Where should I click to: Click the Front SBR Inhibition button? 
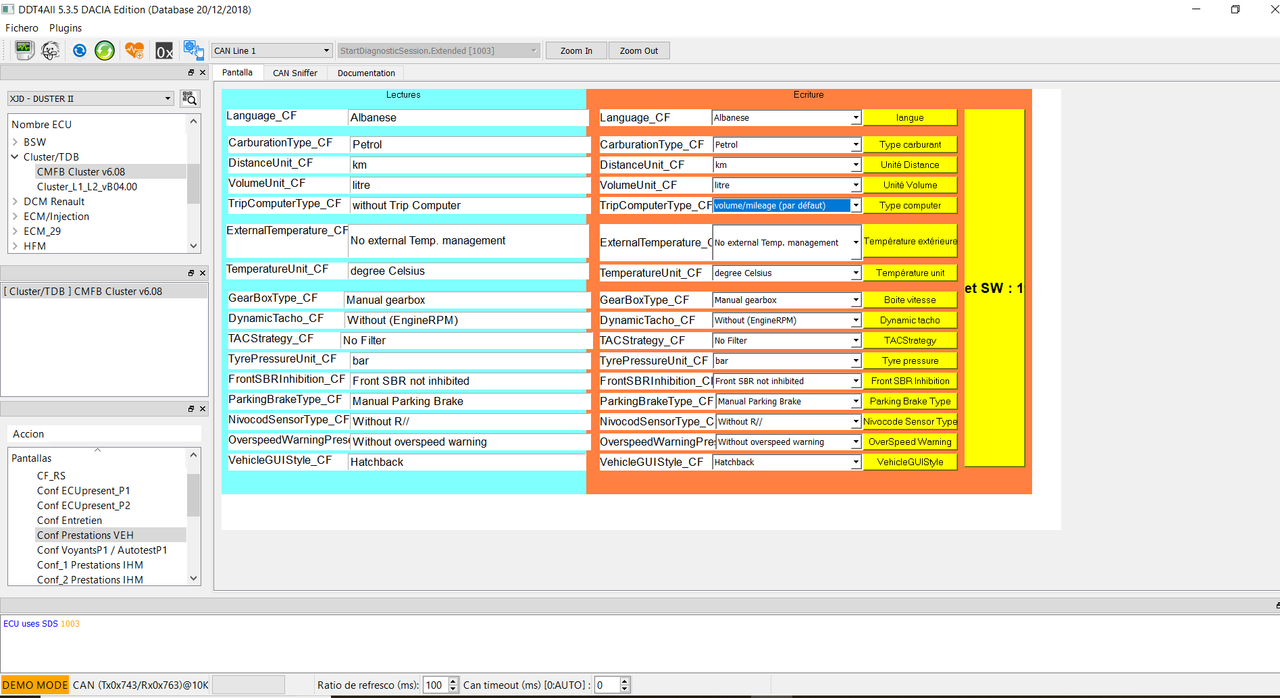click(910, 381)
